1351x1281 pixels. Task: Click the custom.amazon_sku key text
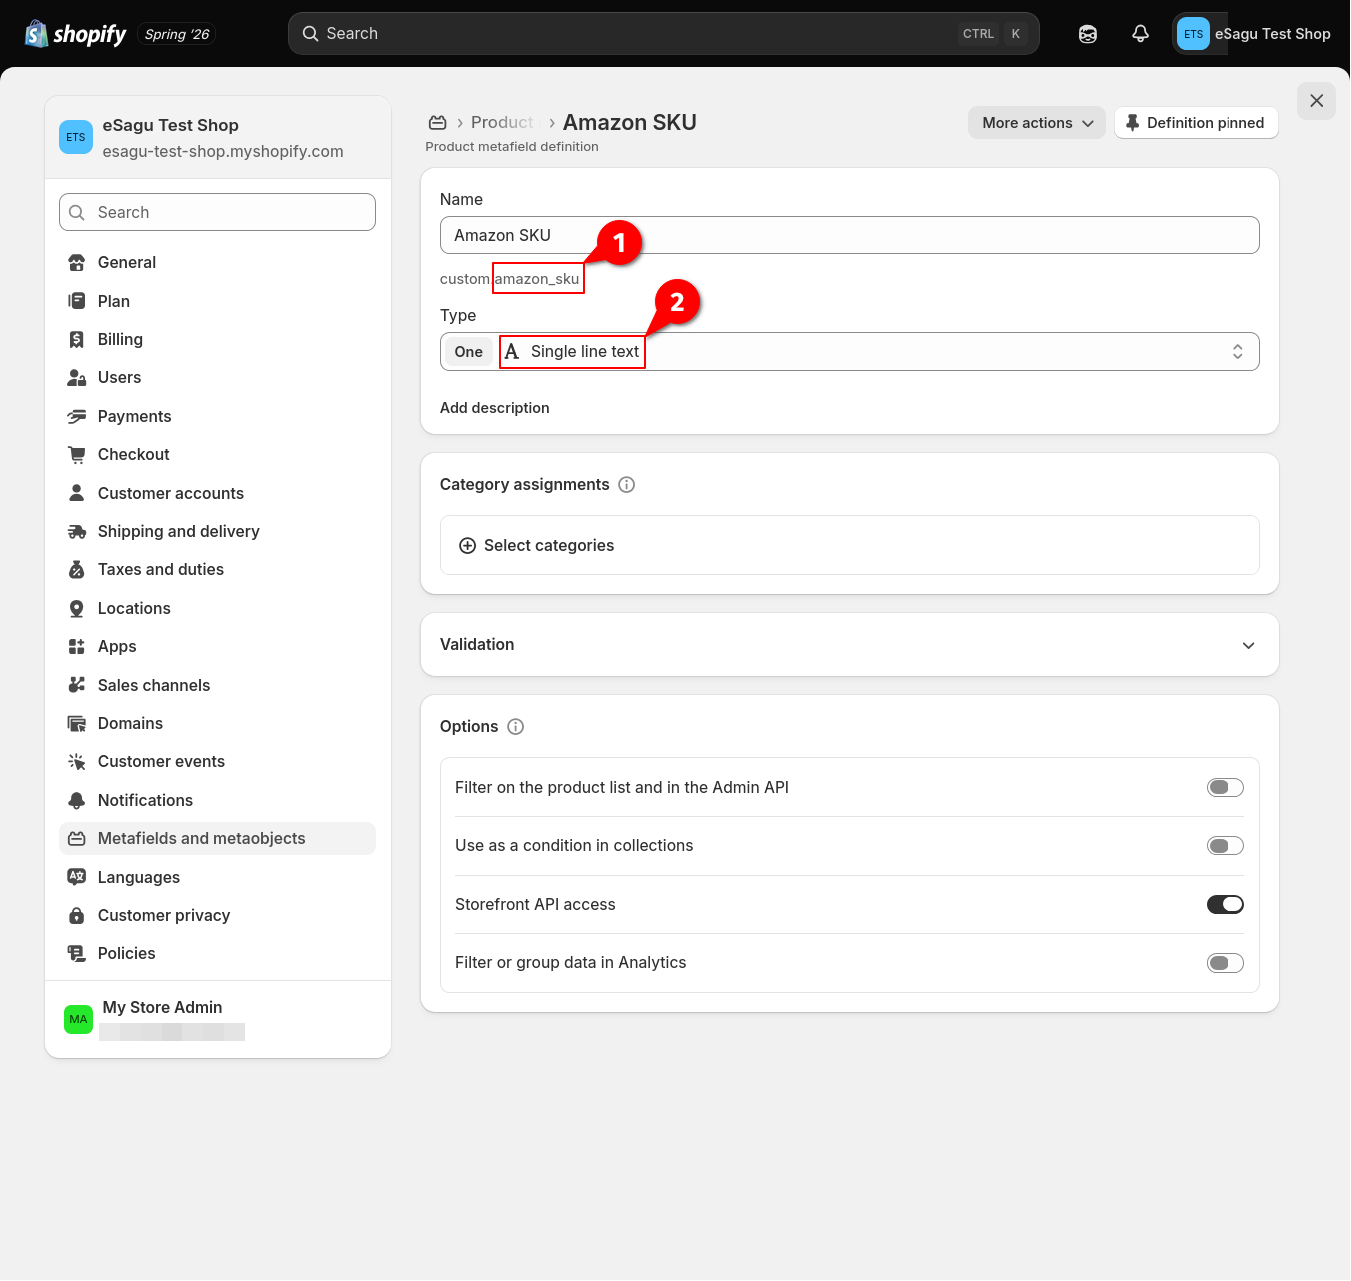click(x=510, y=279)
